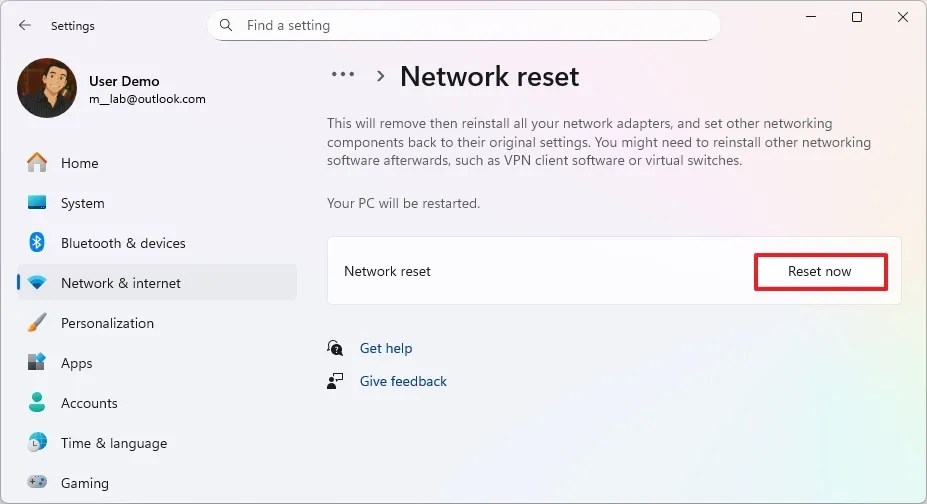Click the Reset now button
This screenshot has width=927, height=504.
point(820,272)
